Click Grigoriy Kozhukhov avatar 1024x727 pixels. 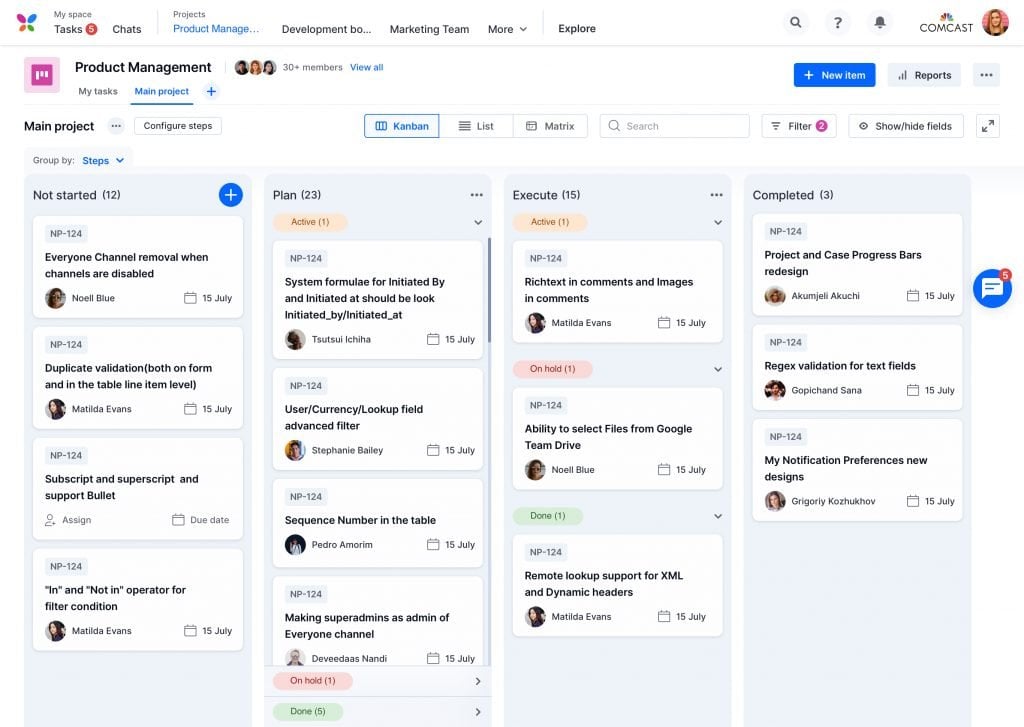click(775, 501)
